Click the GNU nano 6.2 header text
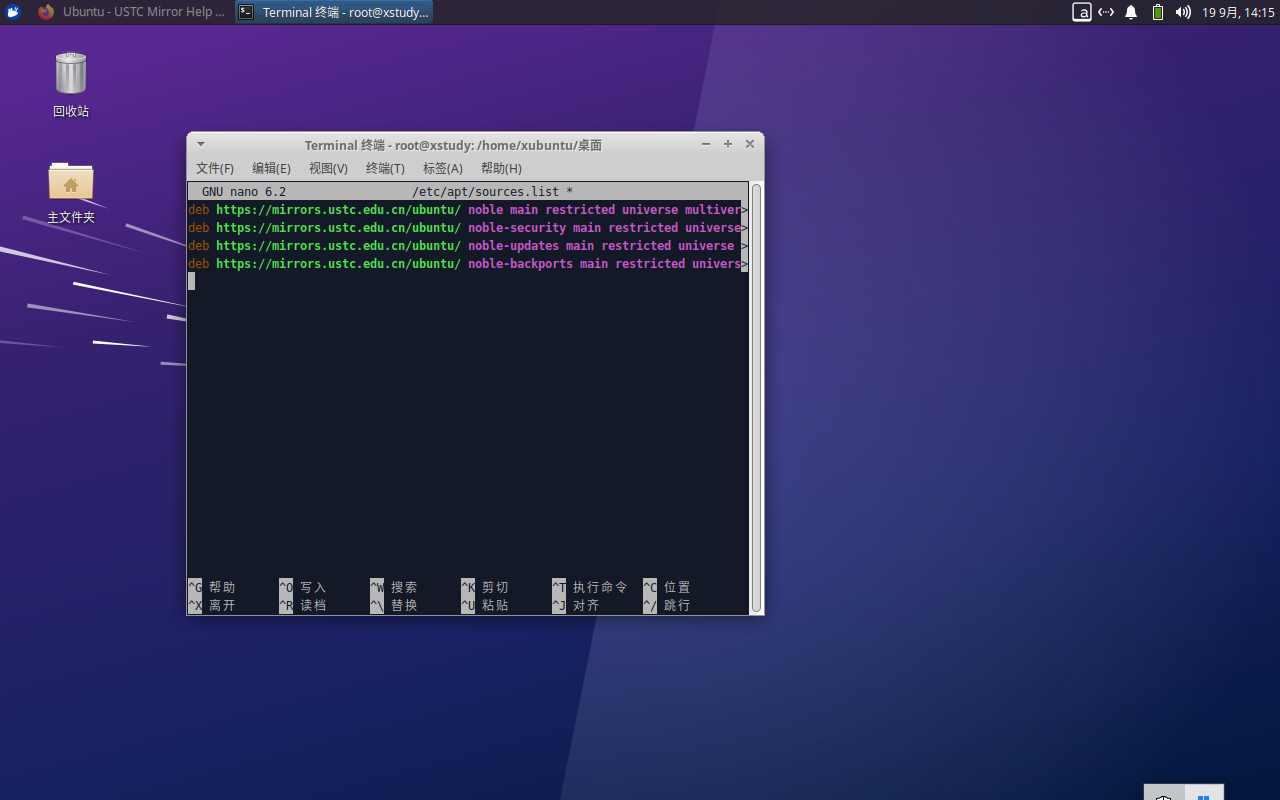This screenshot has height=800, width=1280. (244, 191)
